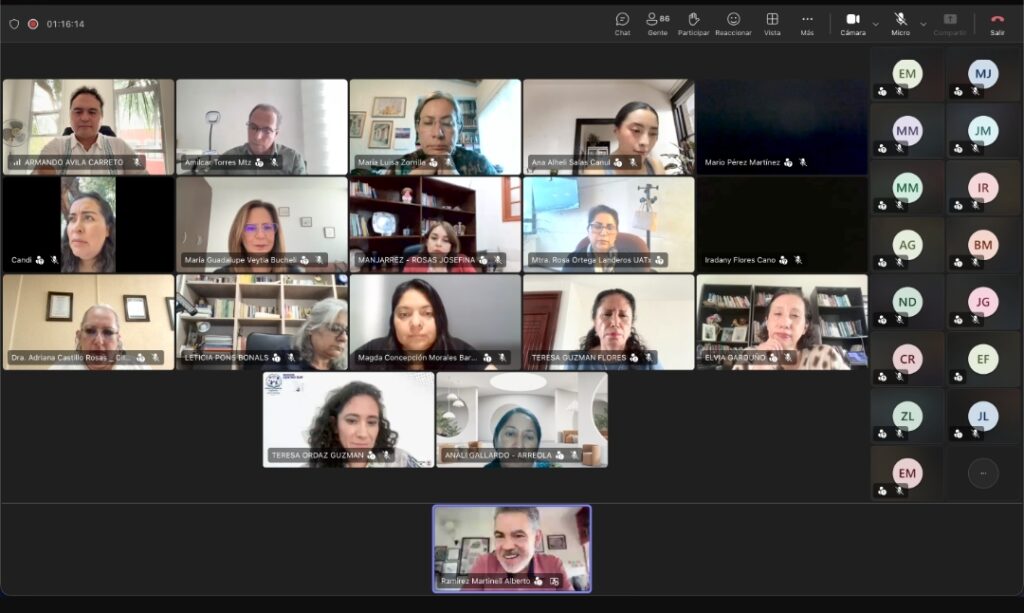Select María Guadalupe Veytia Bucheli's tile
The width and height of the screenshot is (1024, 613).
pyautogui.click(x=262, y=225)
